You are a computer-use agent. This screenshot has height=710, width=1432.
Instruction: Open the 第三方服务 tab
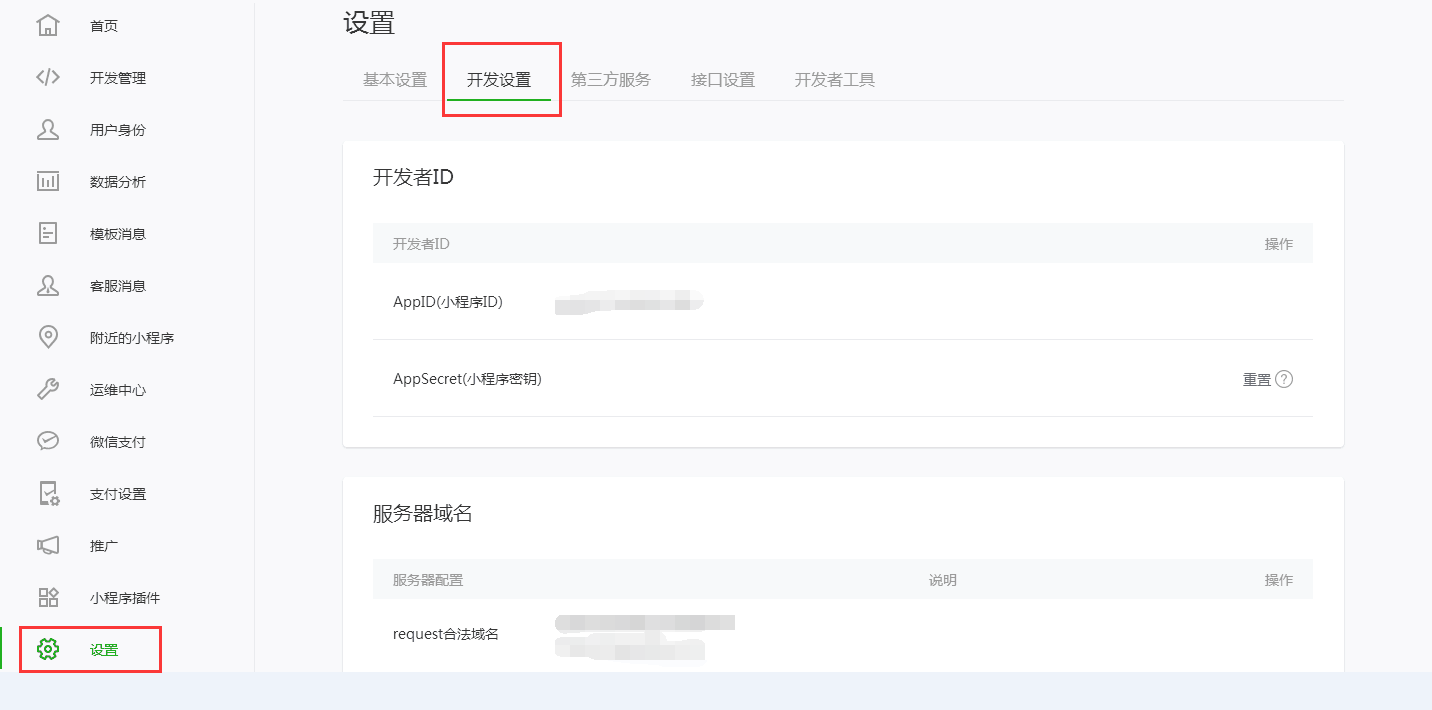(x=611, y=80)
